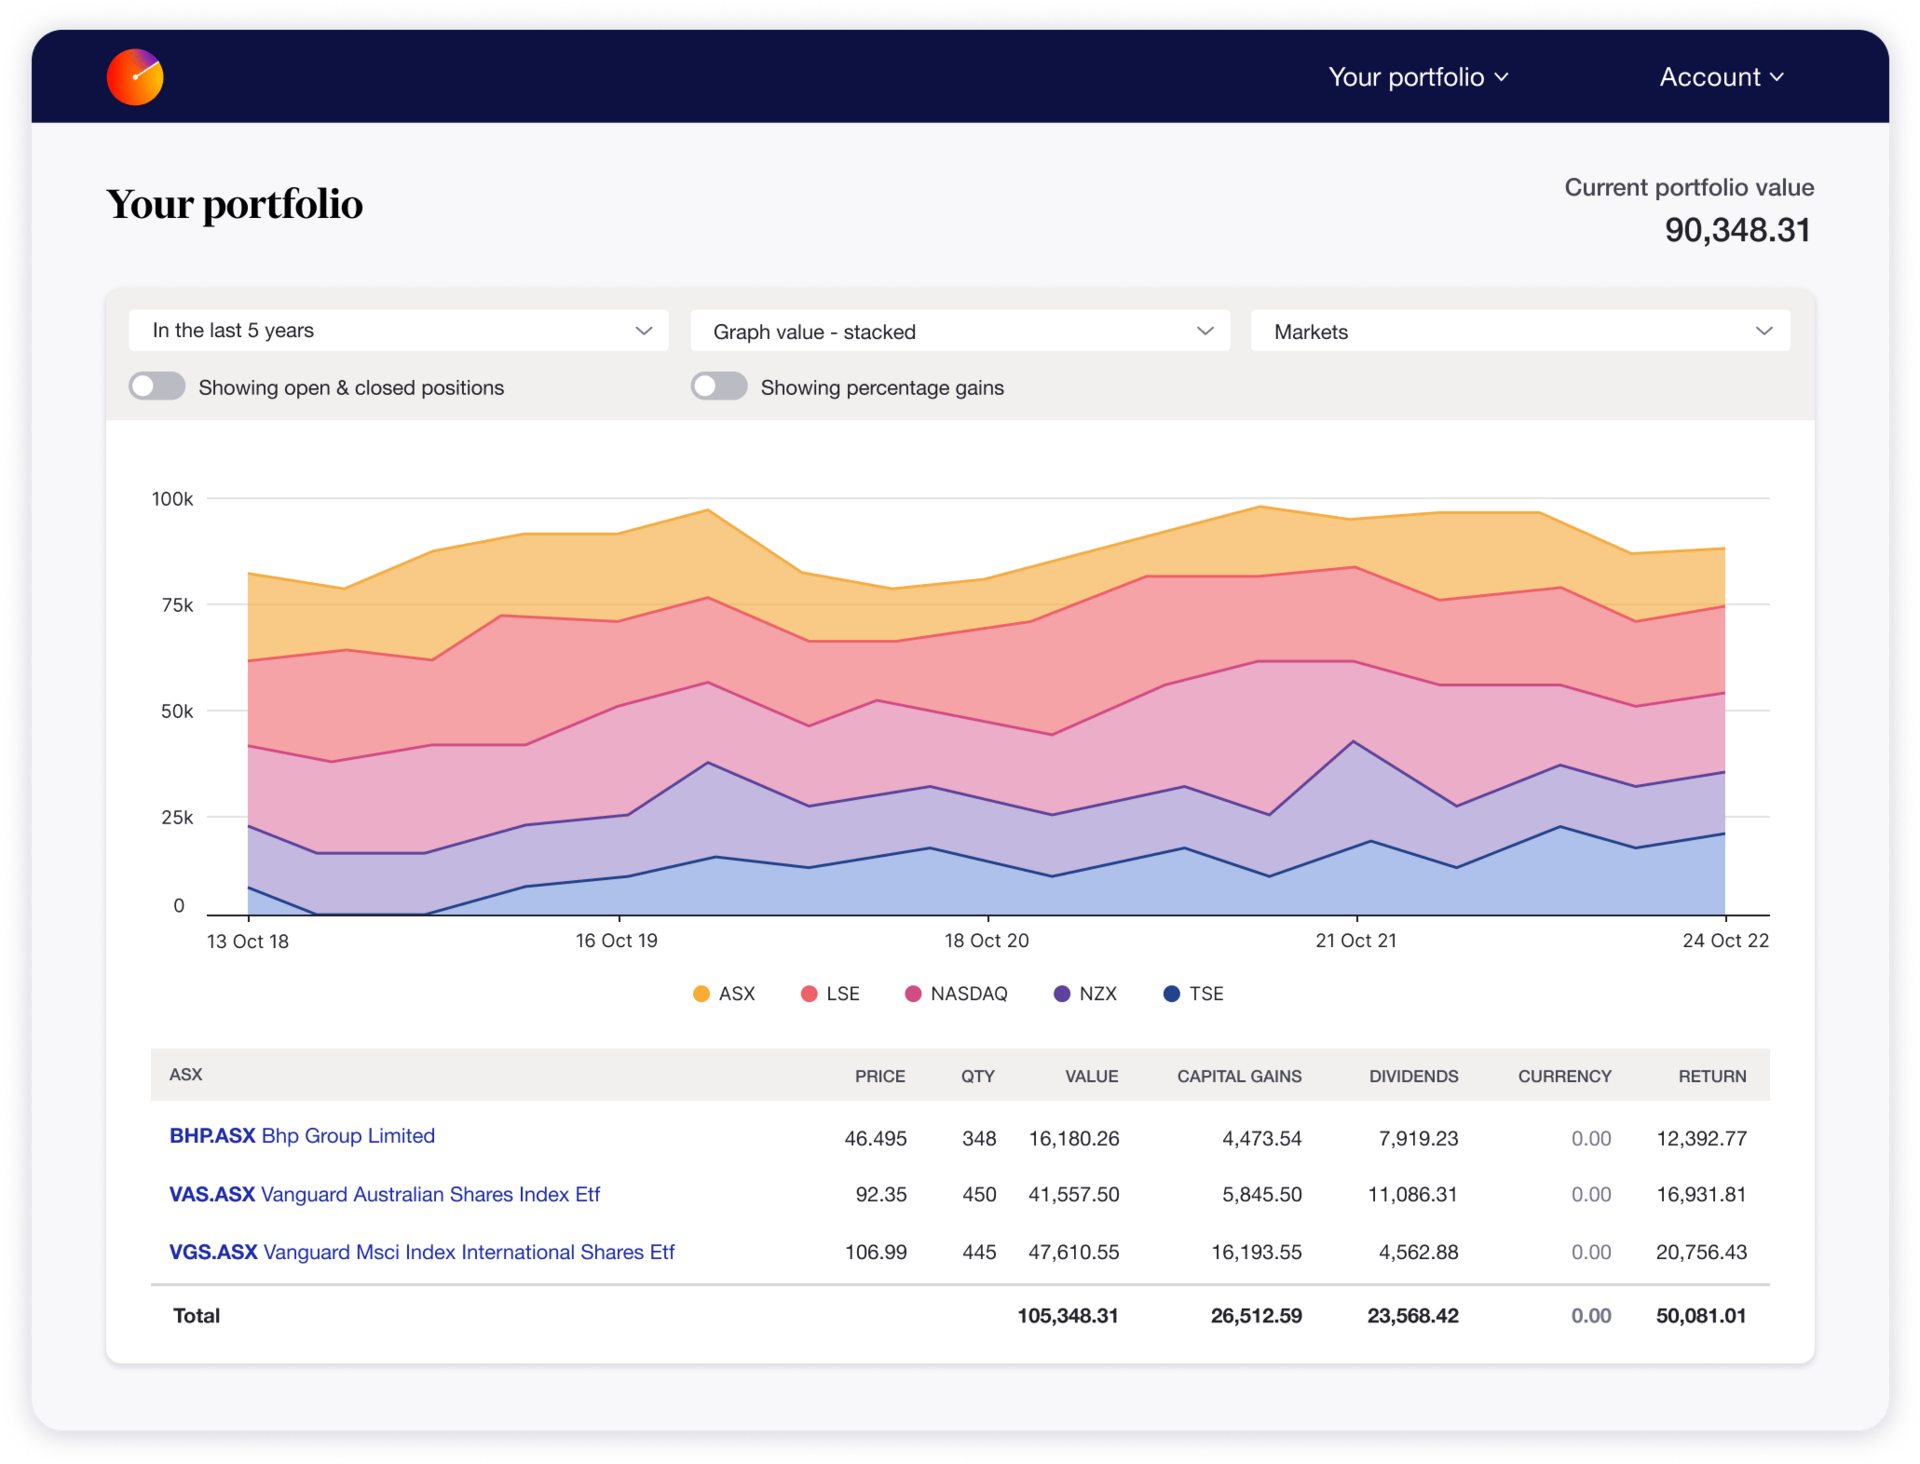Click the CURRENCY column header

(1565, 1076)
